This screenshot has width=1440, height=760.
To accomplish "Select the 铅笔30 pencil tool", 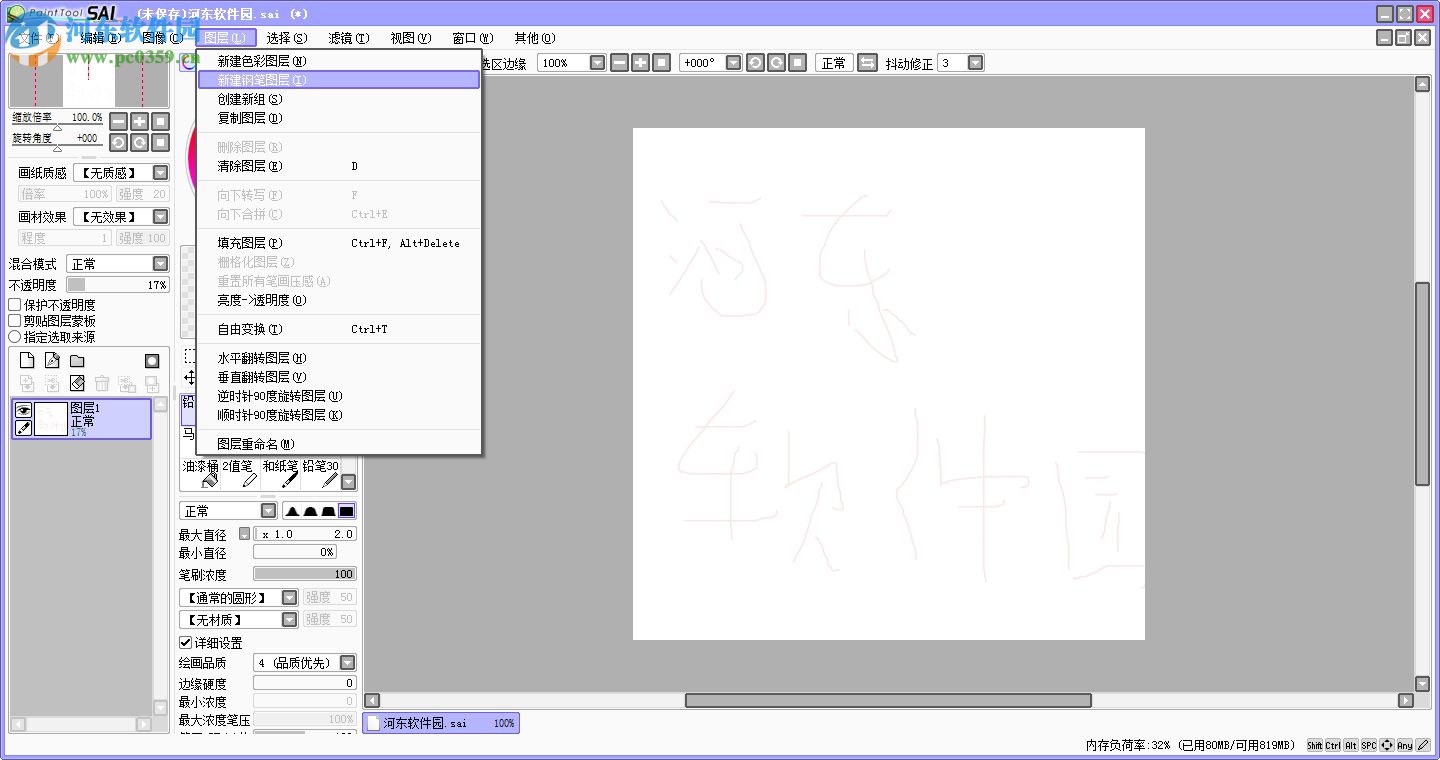I will point(320,473).
